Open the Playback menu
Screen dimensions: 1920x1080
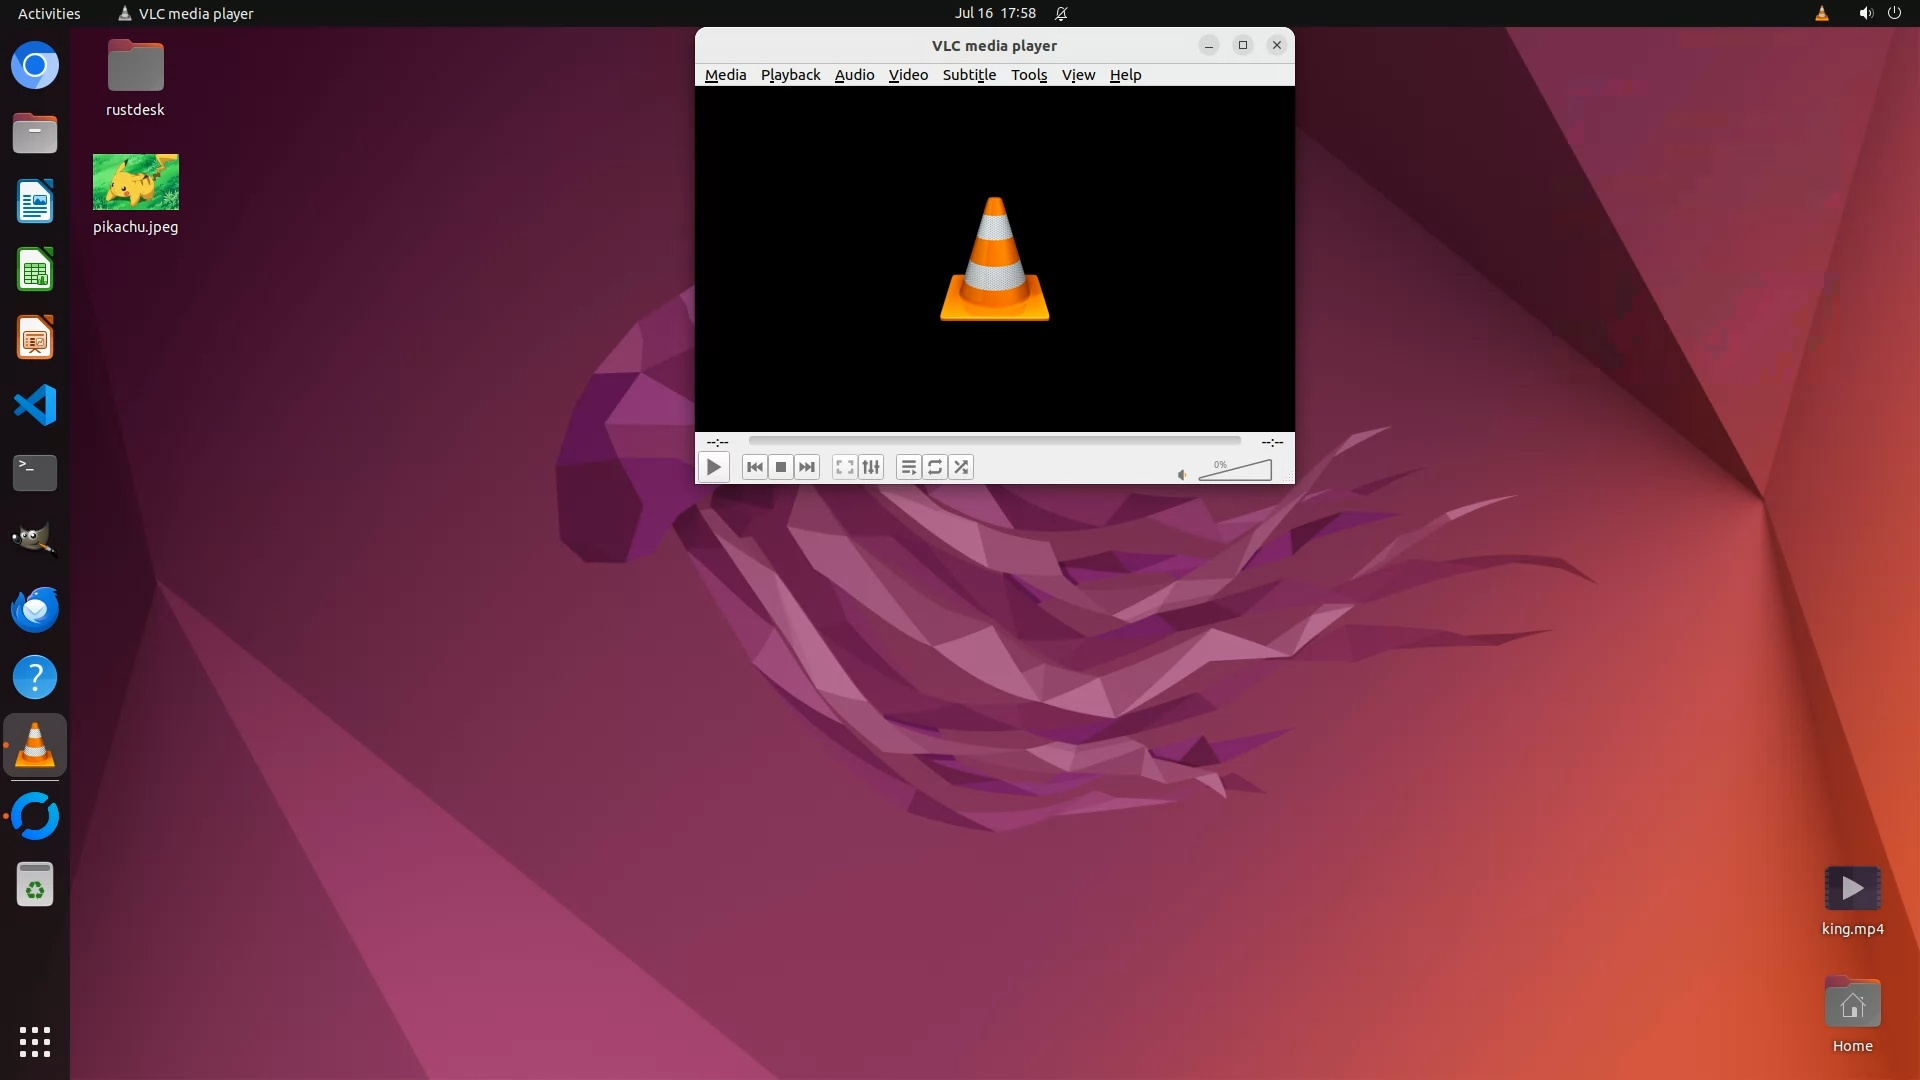coord(790,75)
